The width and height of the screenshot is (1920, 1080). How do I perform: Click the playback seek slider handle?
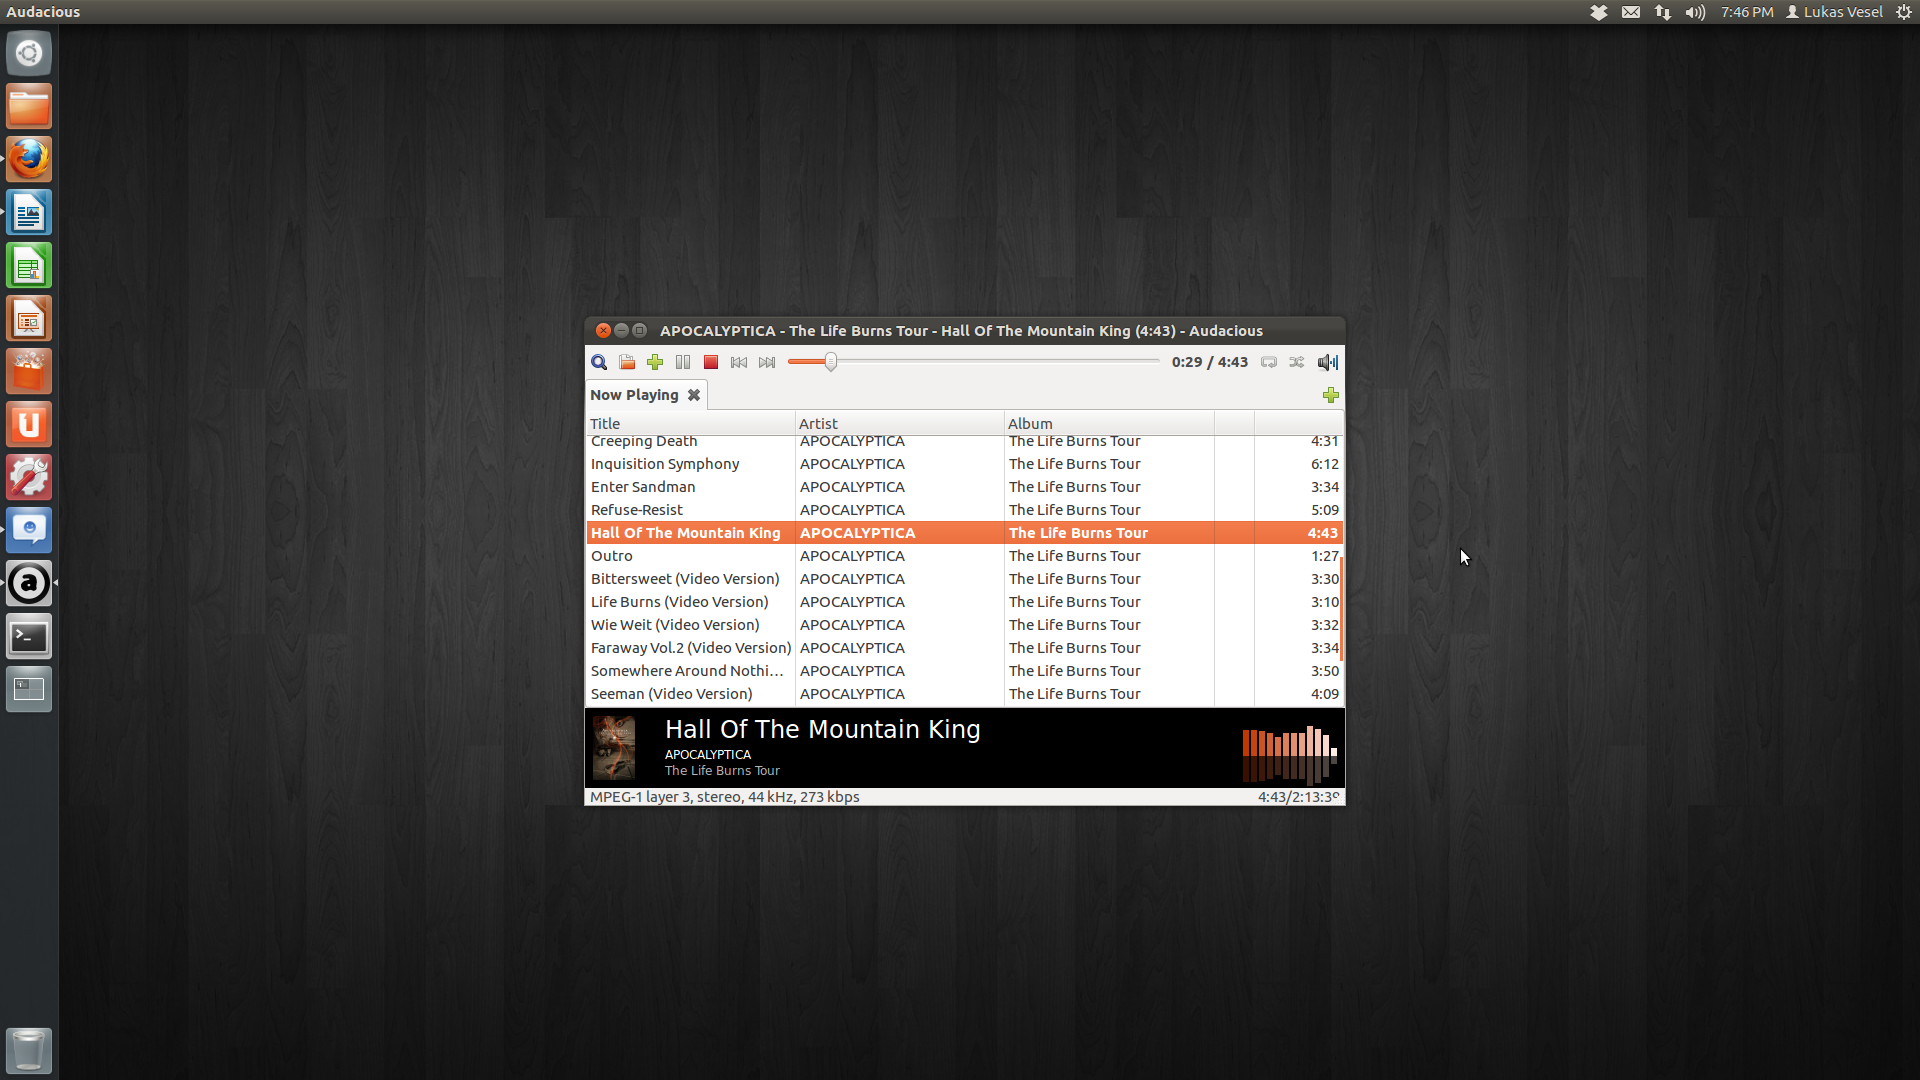pos(830,362)
